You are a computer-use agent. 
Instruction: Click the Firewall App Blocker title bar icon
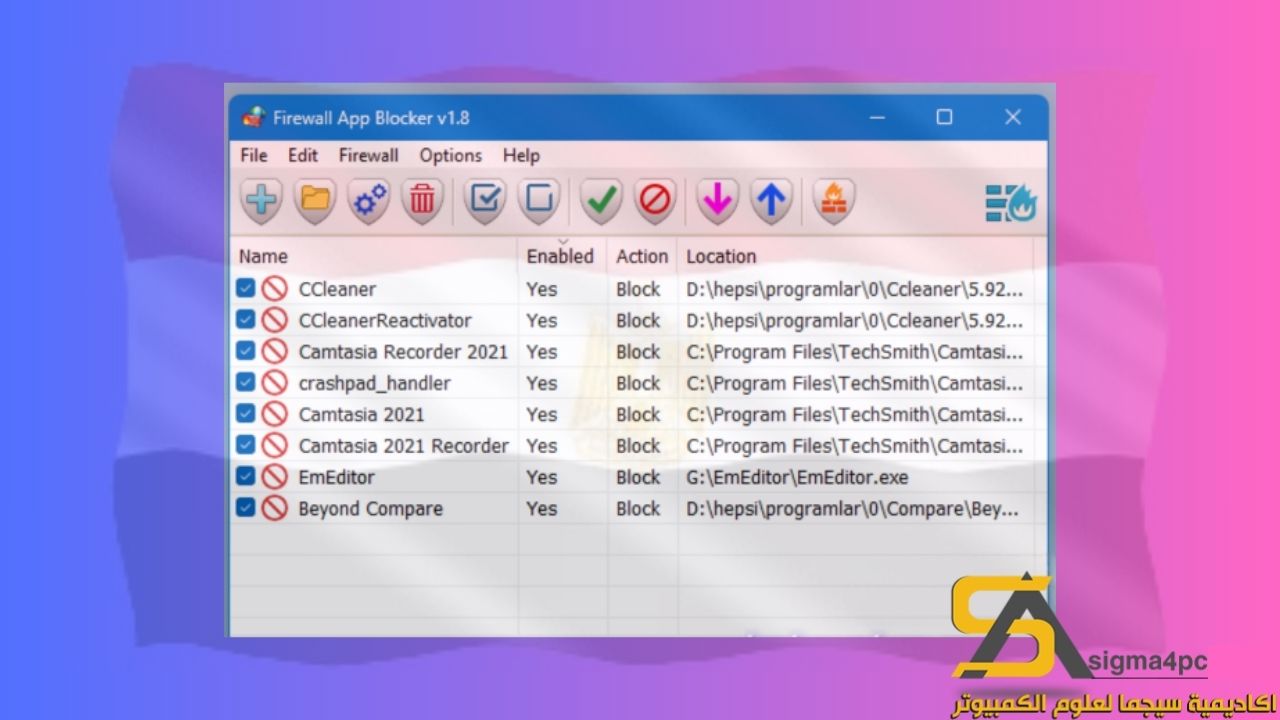pyautogui.click(x=253, y=117)
